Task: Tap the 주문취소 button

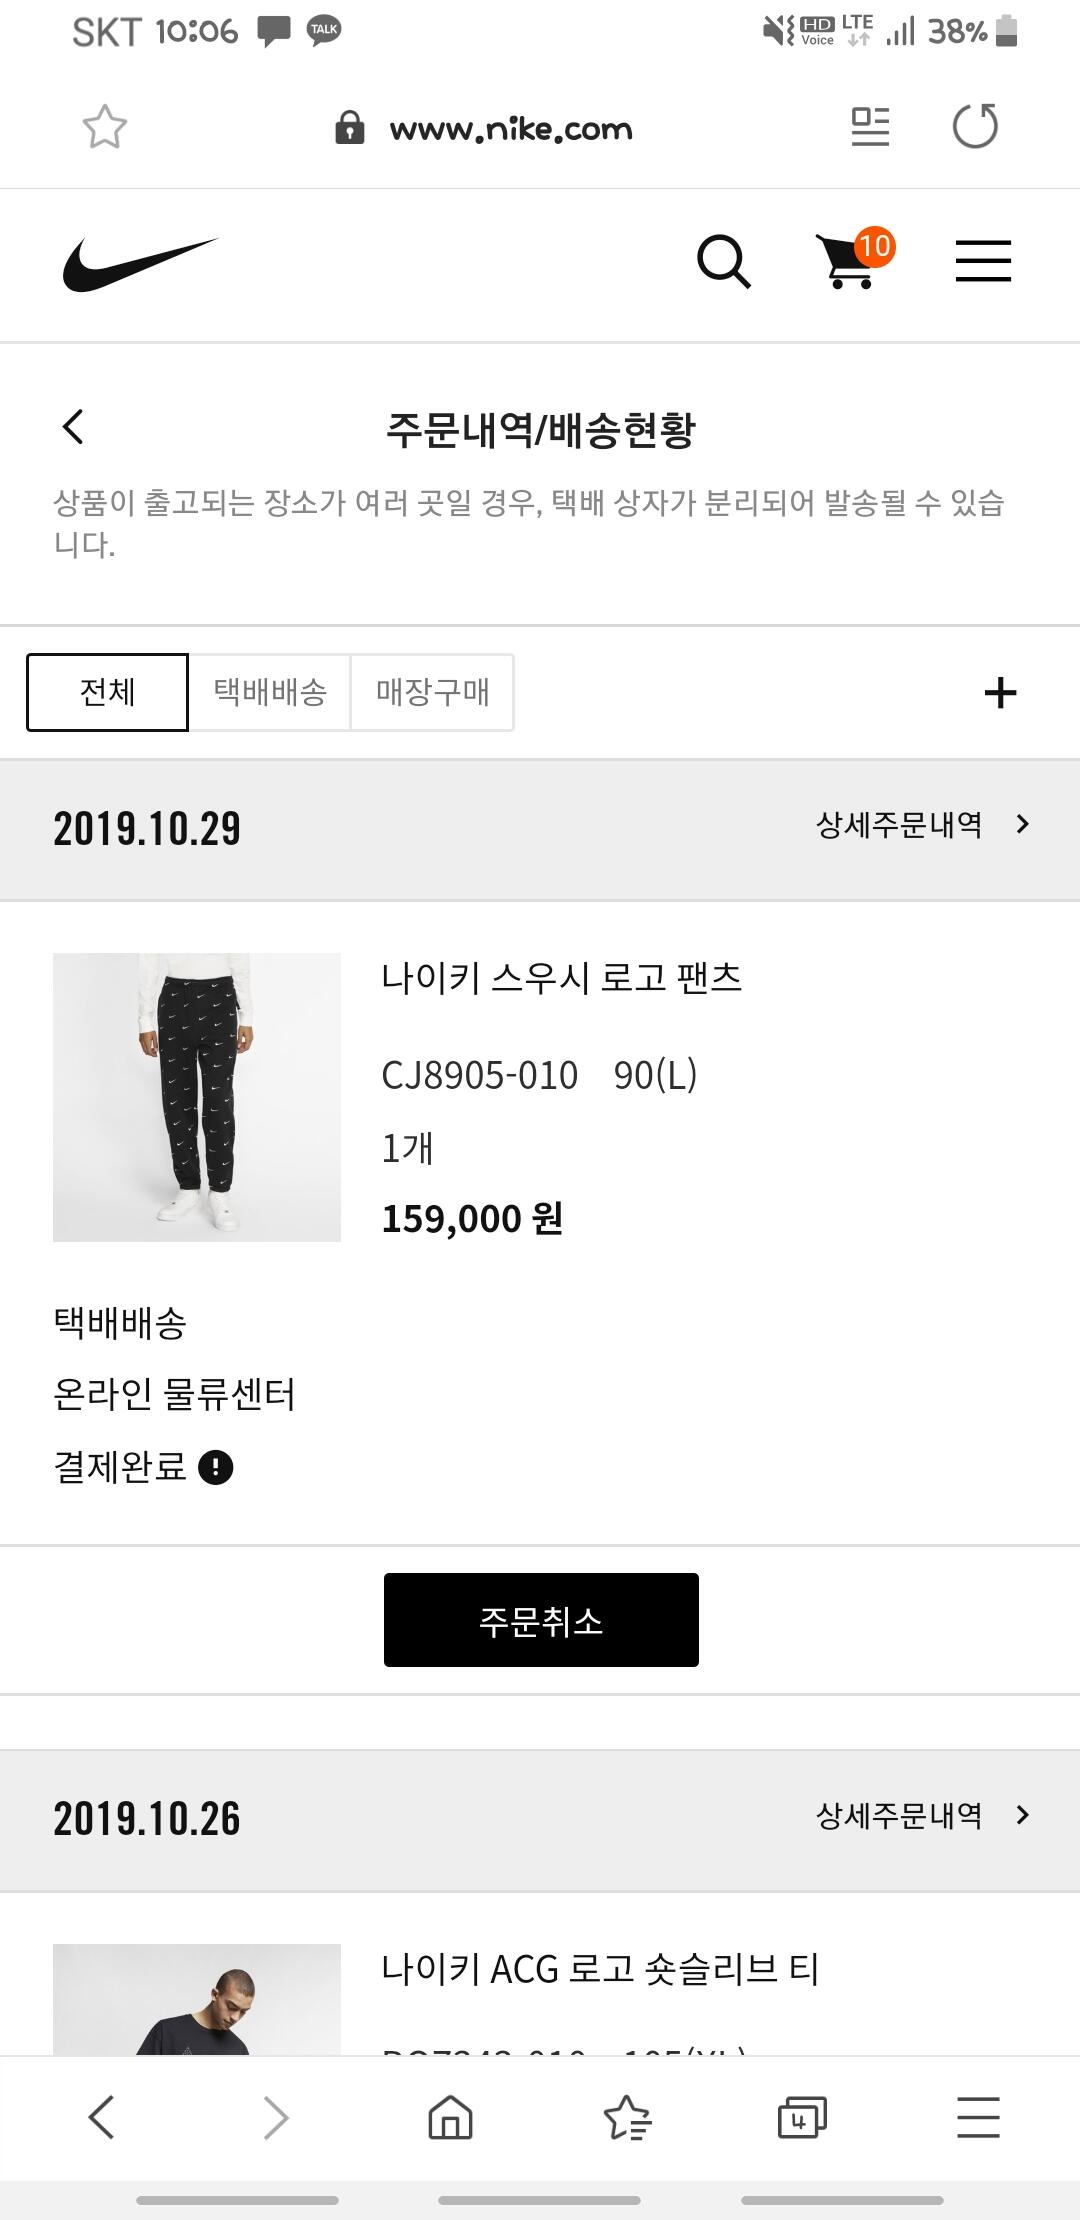Action: pyautogui.click(x=541, y=1620)
